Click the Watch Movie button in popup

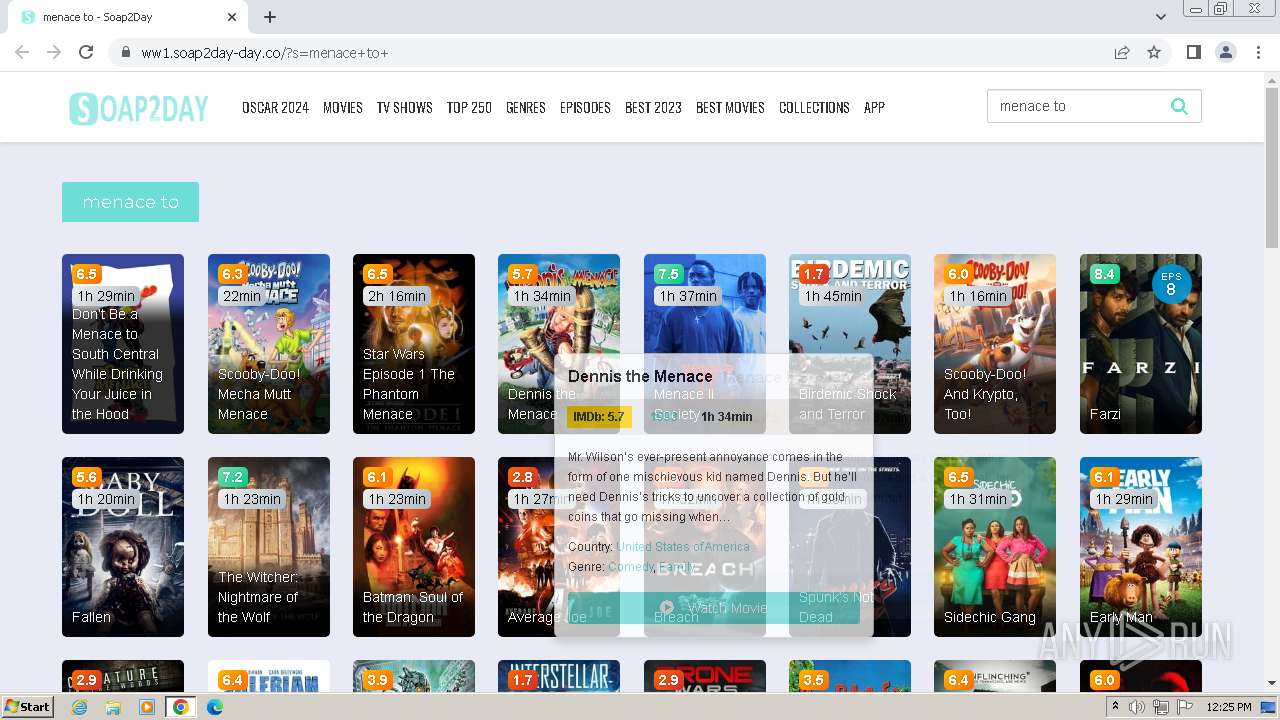coord(714,608)
